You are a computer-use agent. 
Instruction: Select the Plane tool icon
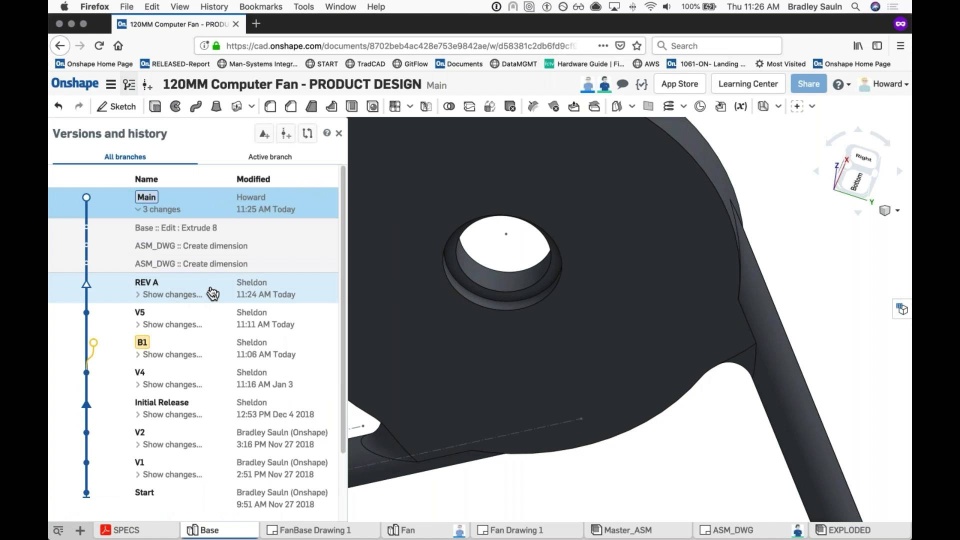coord(648,107)
